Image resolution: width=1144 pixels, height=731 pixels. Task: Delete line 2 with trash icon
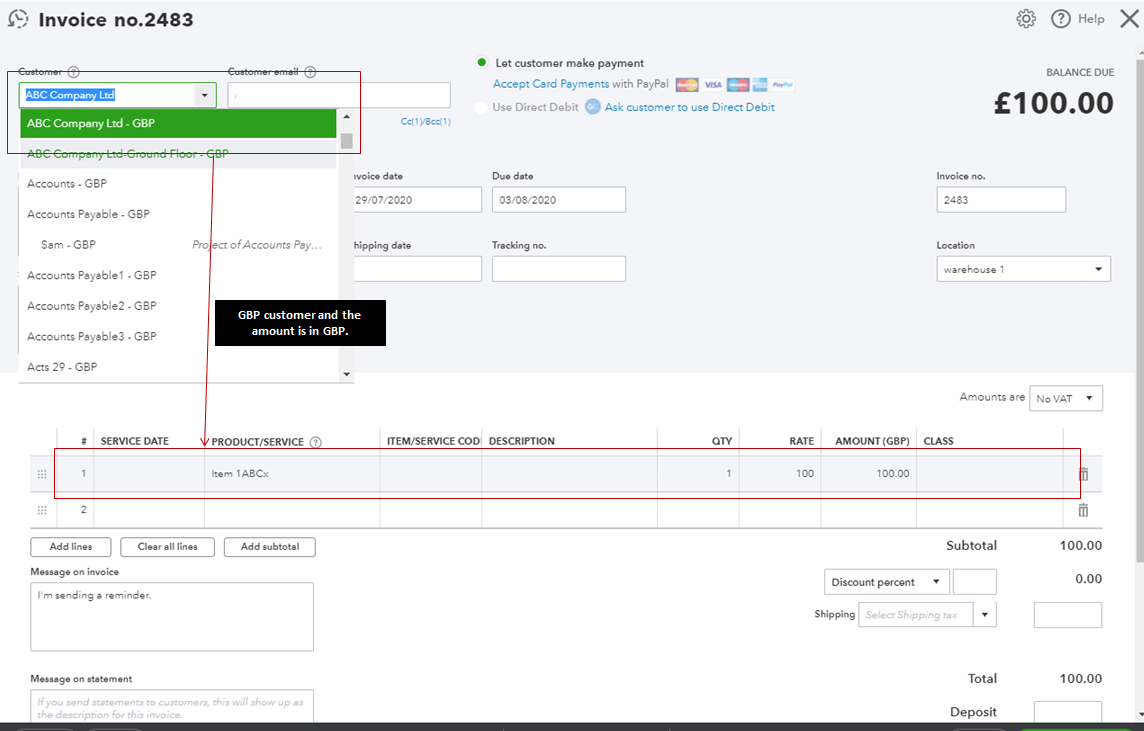[1083, 510]
